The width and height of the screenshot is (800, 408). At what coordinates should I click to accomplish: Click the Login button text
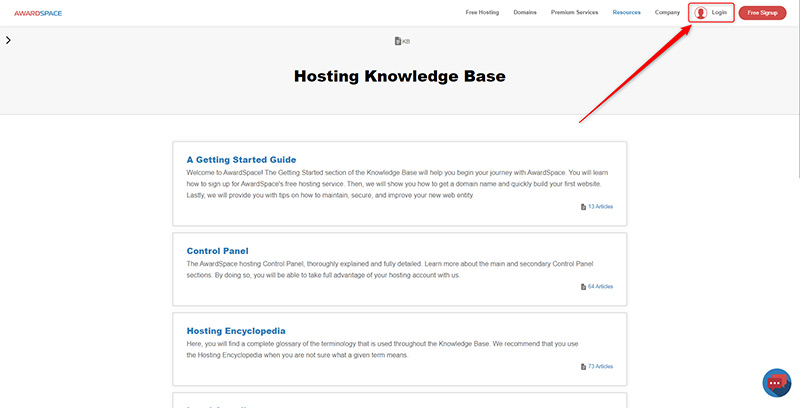point(719,13)
